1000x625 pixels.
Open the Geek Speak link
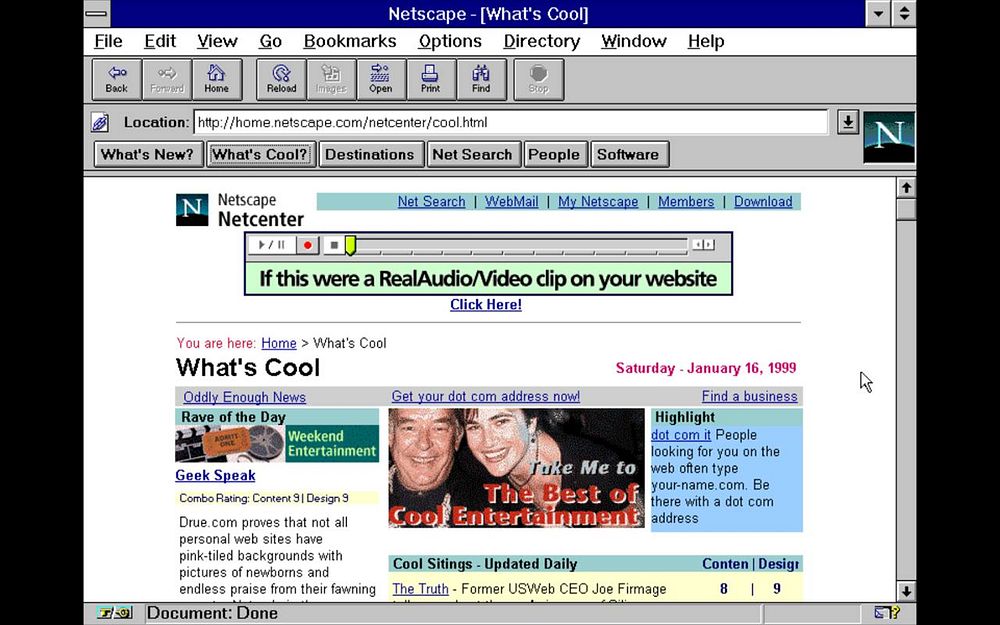click(x=215, y=475)
